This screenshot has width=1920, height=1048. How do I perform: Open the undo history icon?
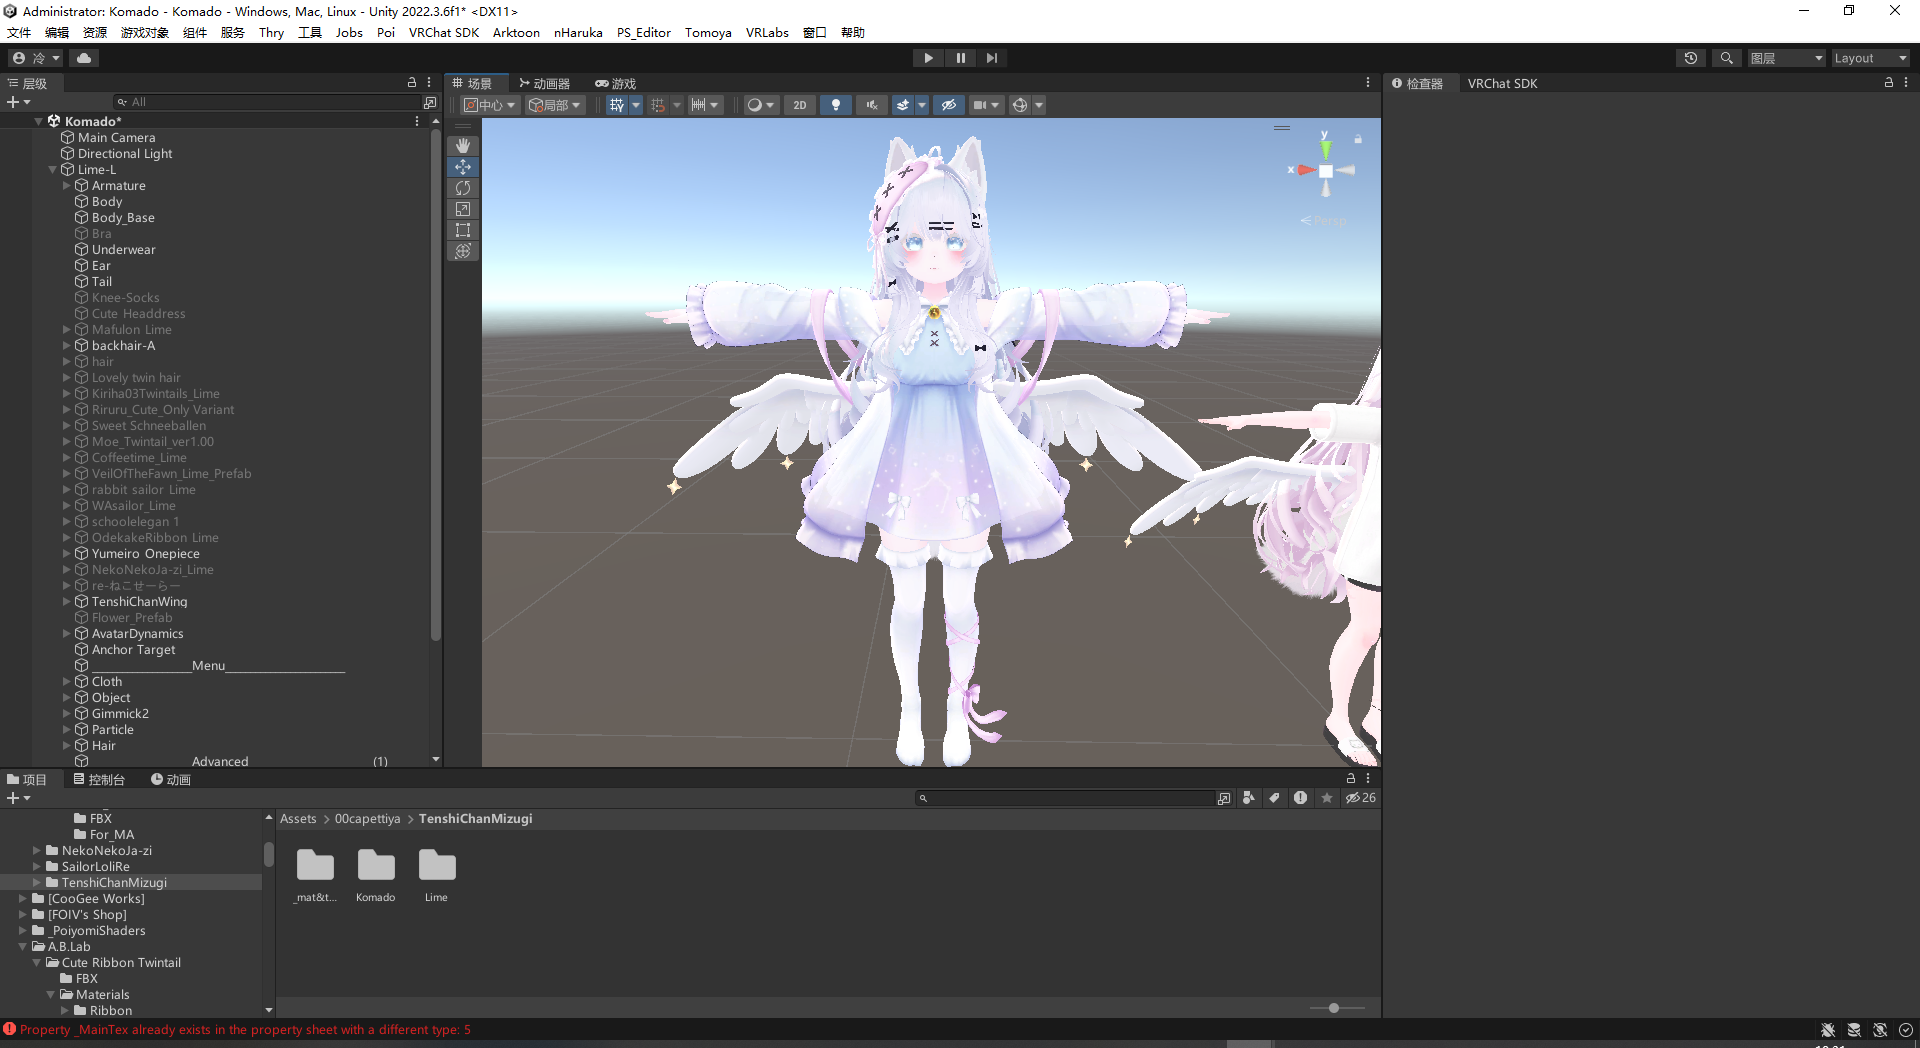[1691, 58]
